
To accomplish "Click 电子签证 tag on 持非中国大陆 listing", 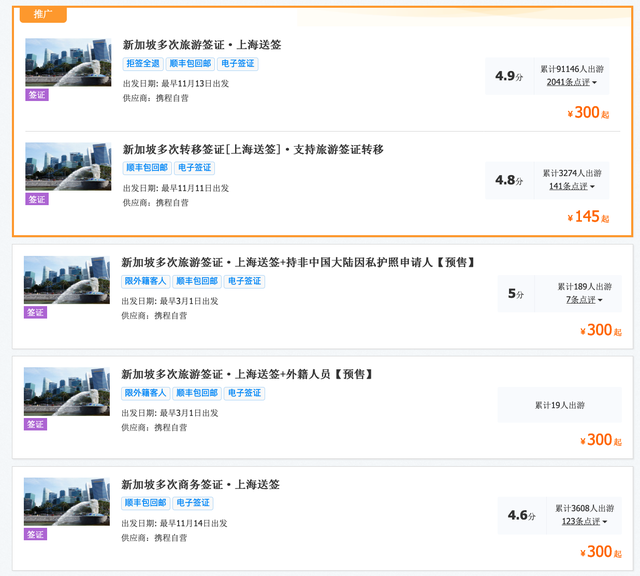I will pos(244,281).
